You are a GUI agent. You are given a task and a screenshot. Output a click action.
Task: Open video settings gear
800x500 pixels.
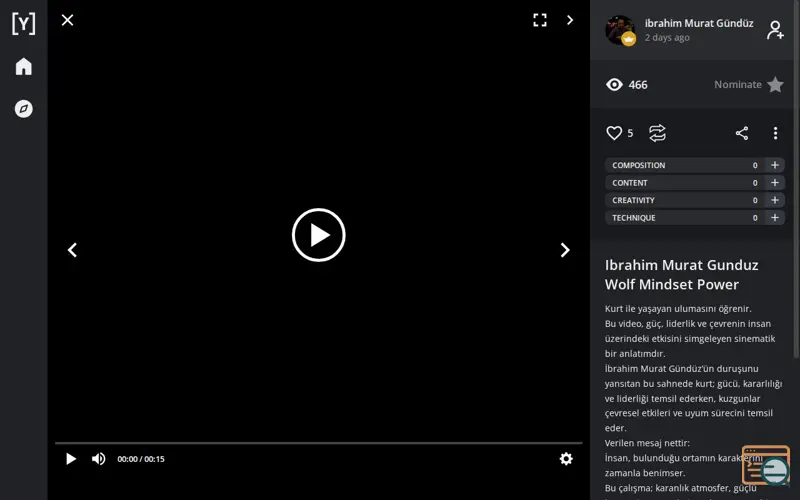tap(566, 459)
